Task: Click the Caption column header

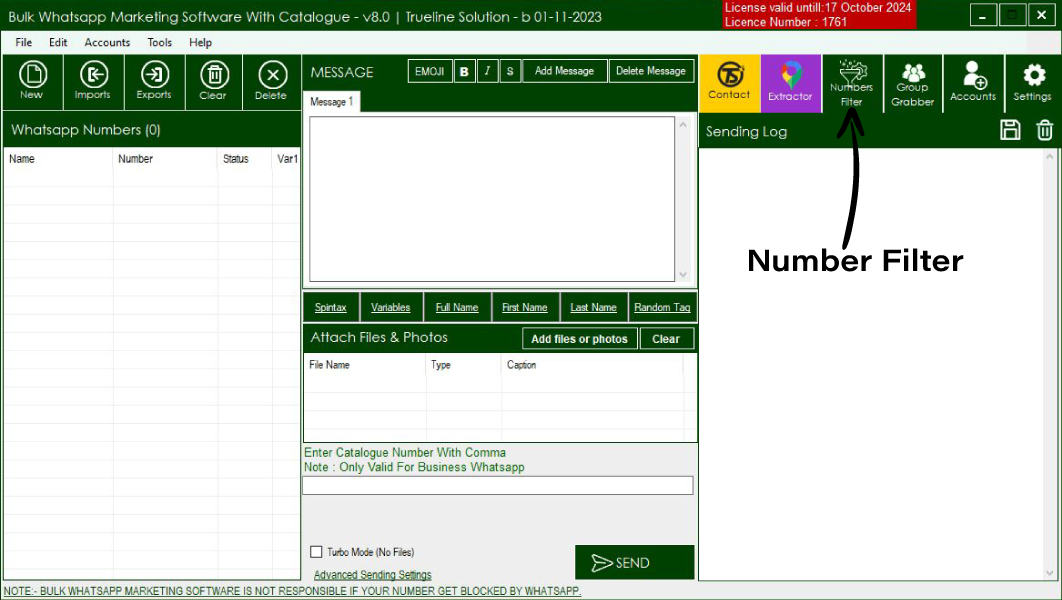Action: 593,365
